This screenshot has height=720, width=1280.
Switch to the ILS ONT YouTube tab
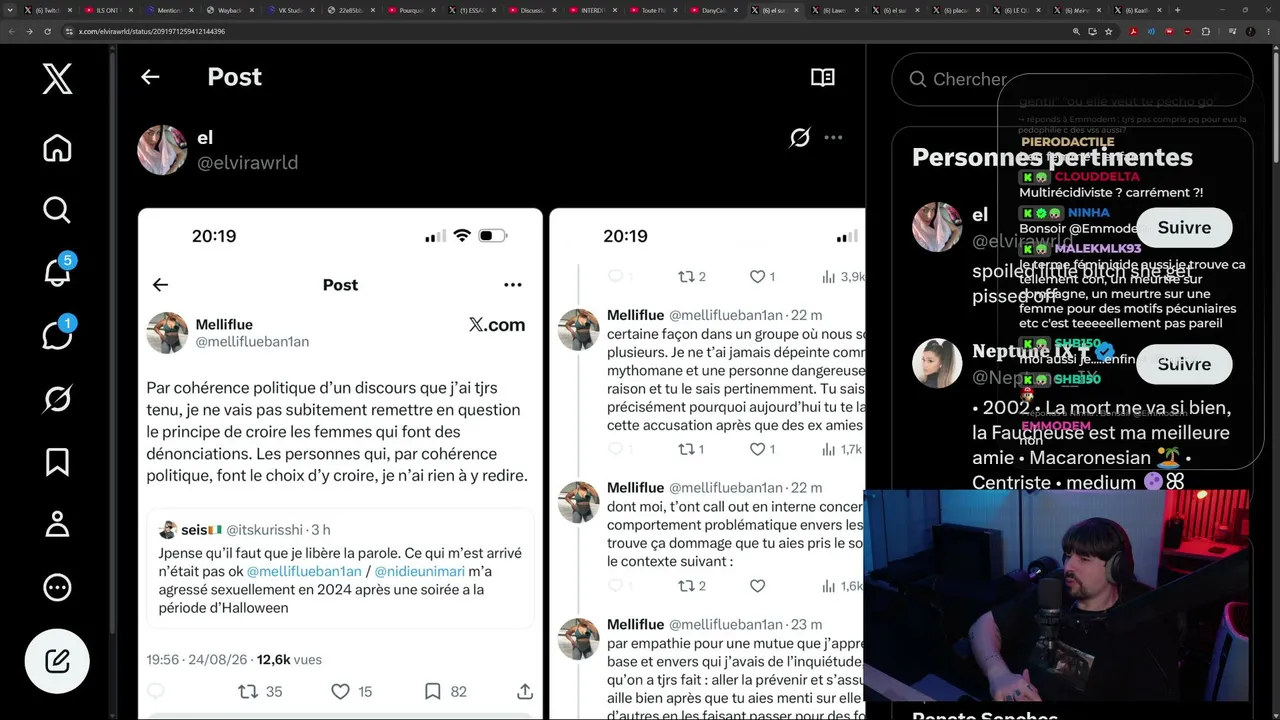coord(107,10)
